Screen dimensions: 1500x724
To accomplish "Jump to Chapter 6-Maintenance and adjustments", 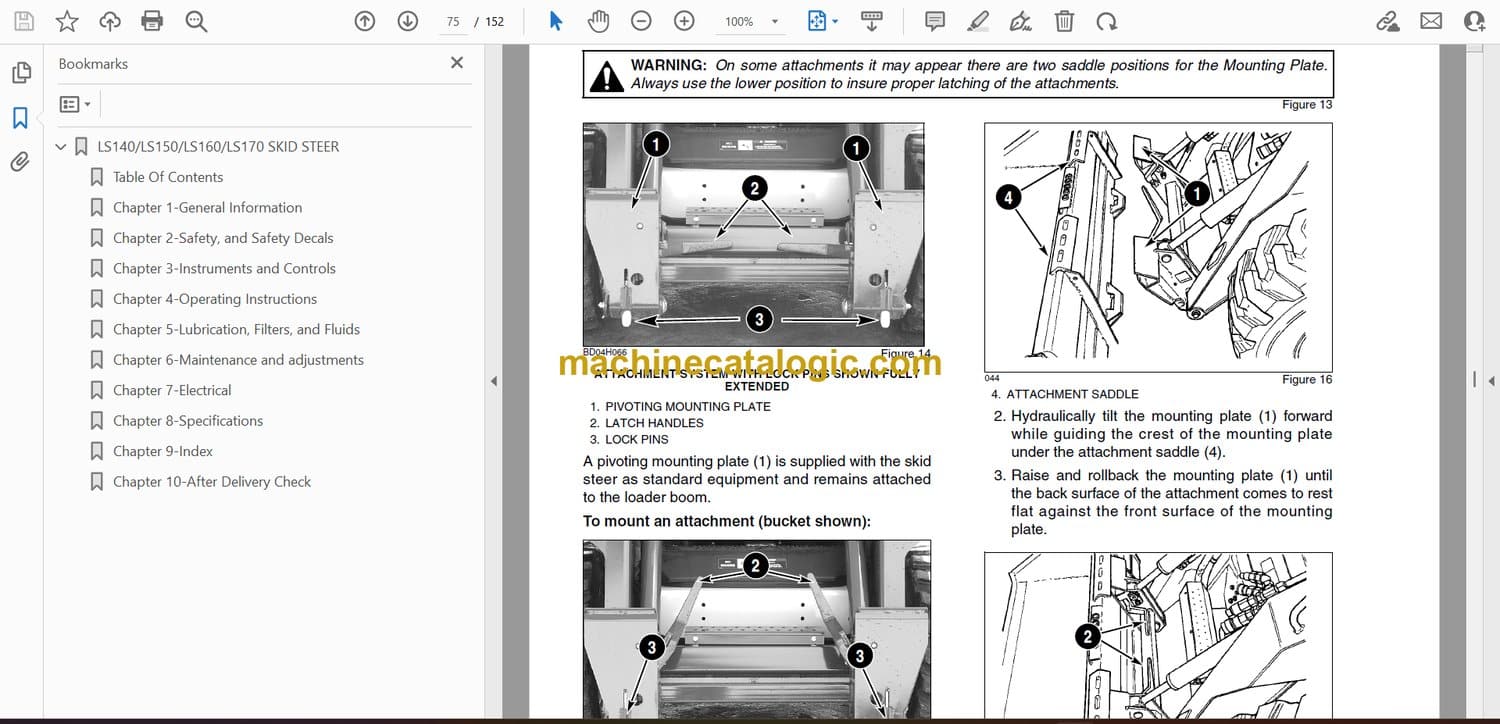I will 238,360.
